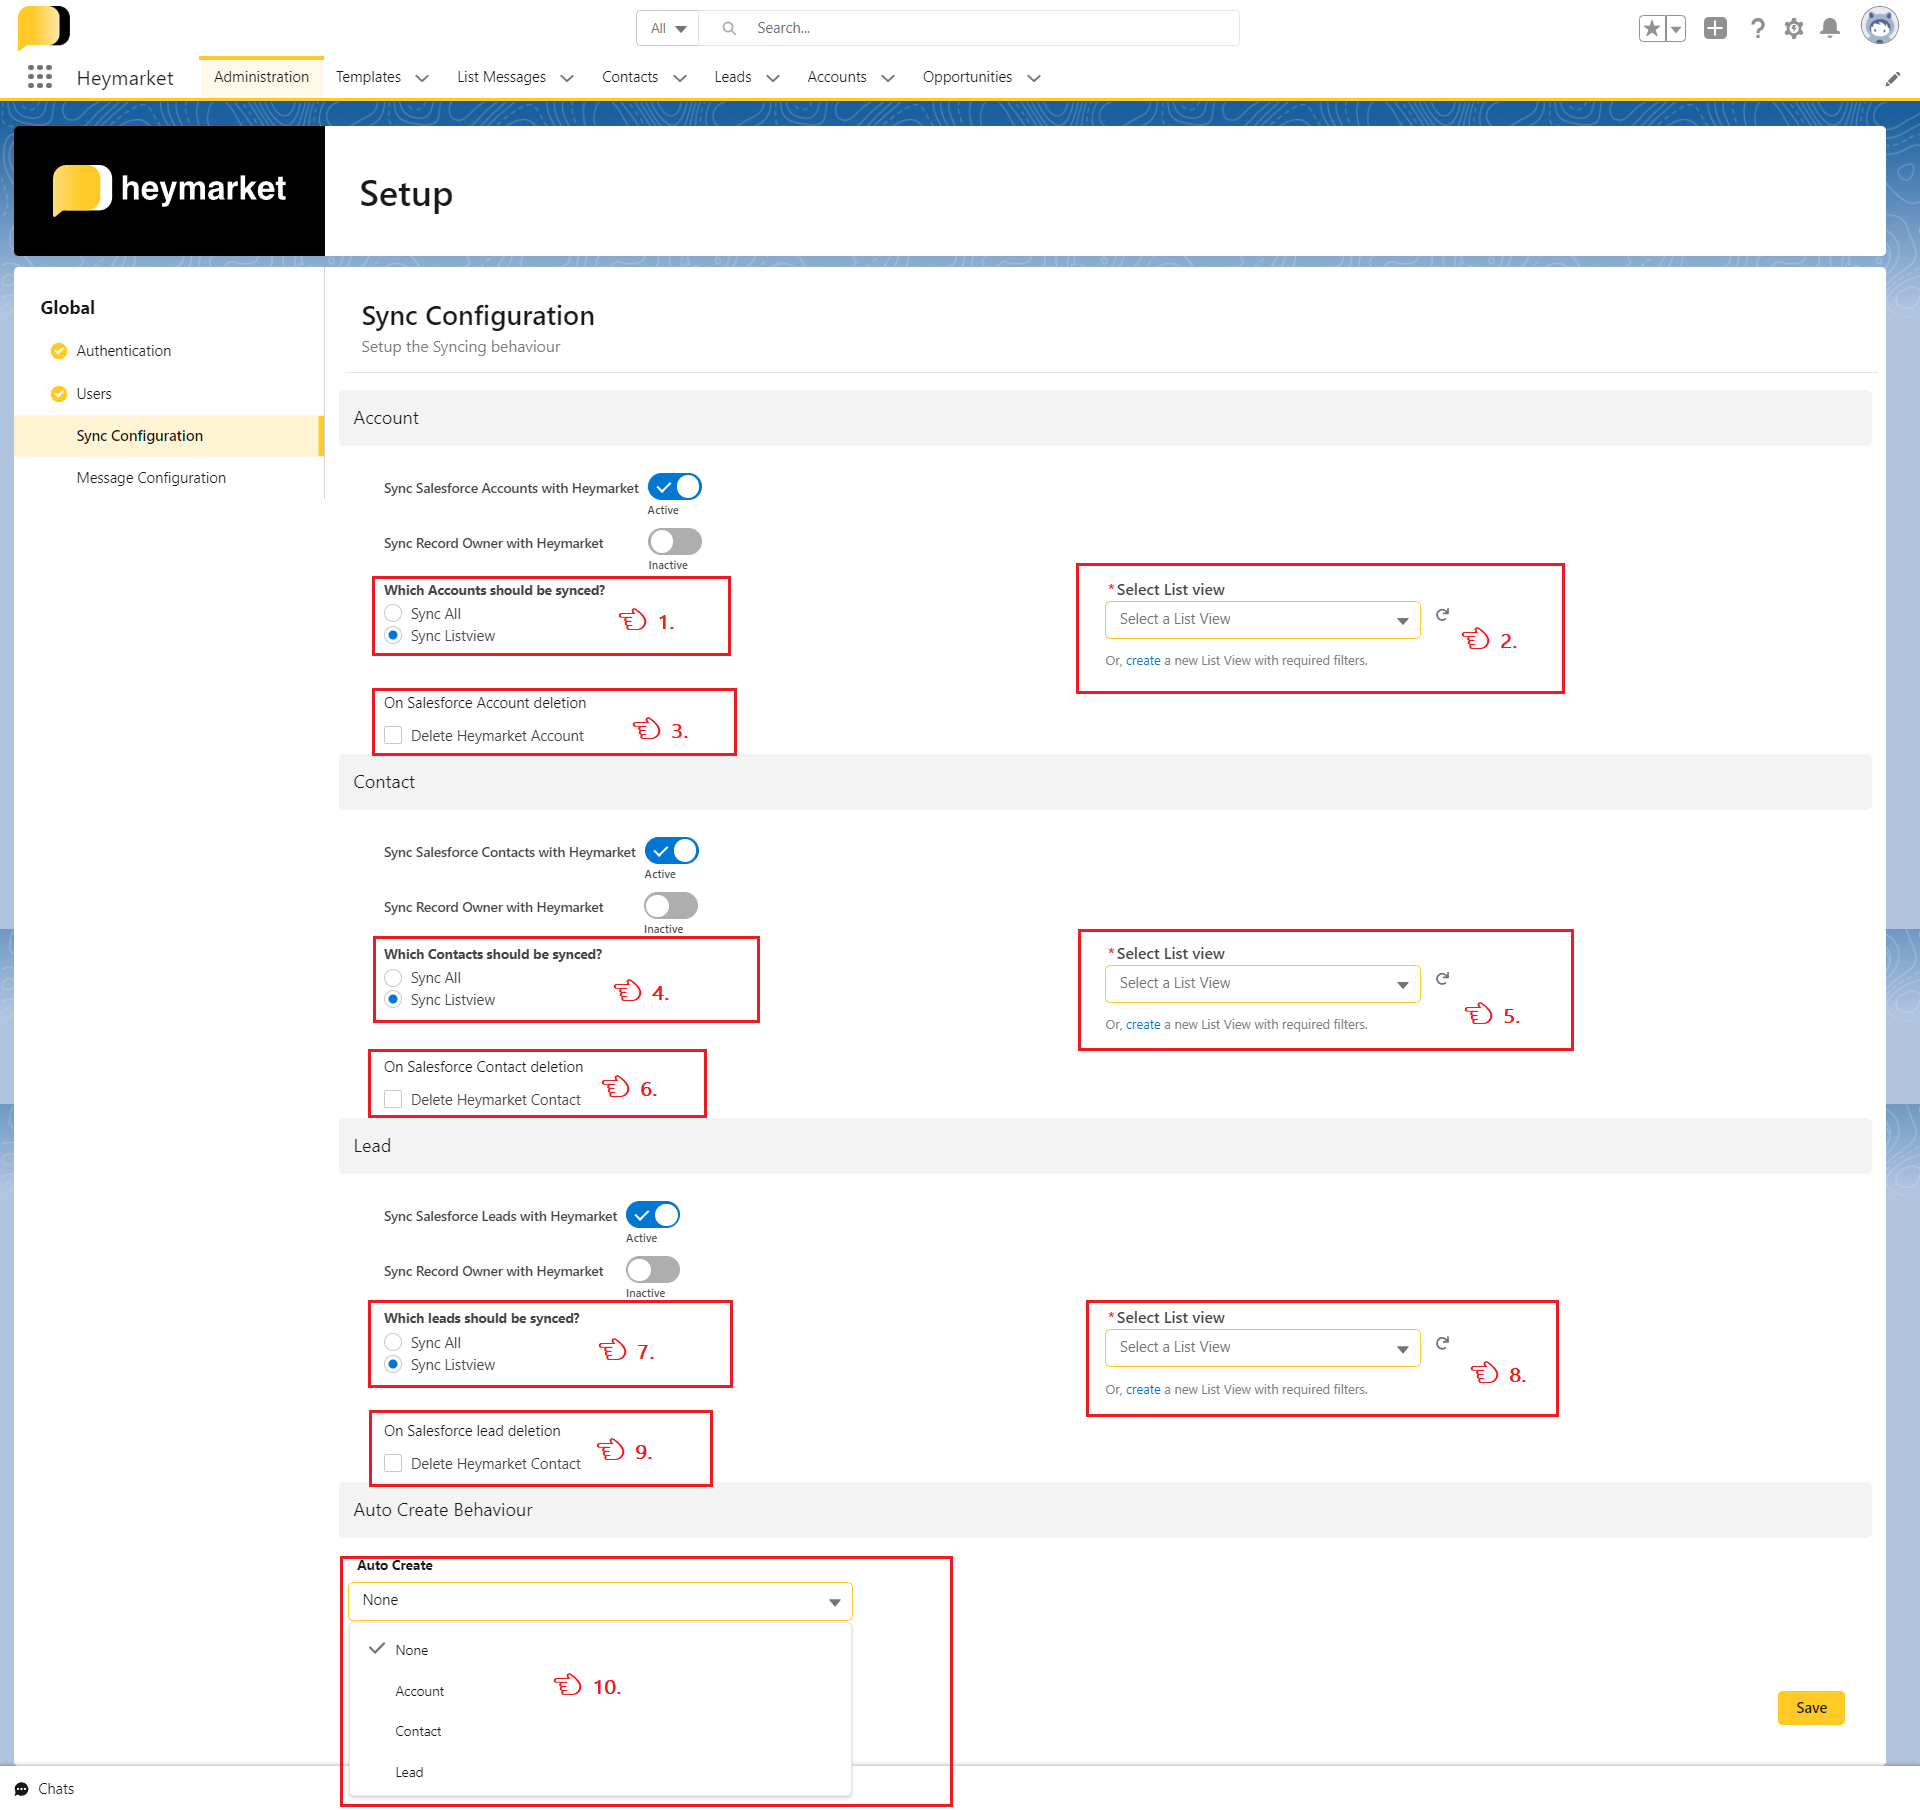
Task: Open the notifications bell icon
Action: point(1830,28)
